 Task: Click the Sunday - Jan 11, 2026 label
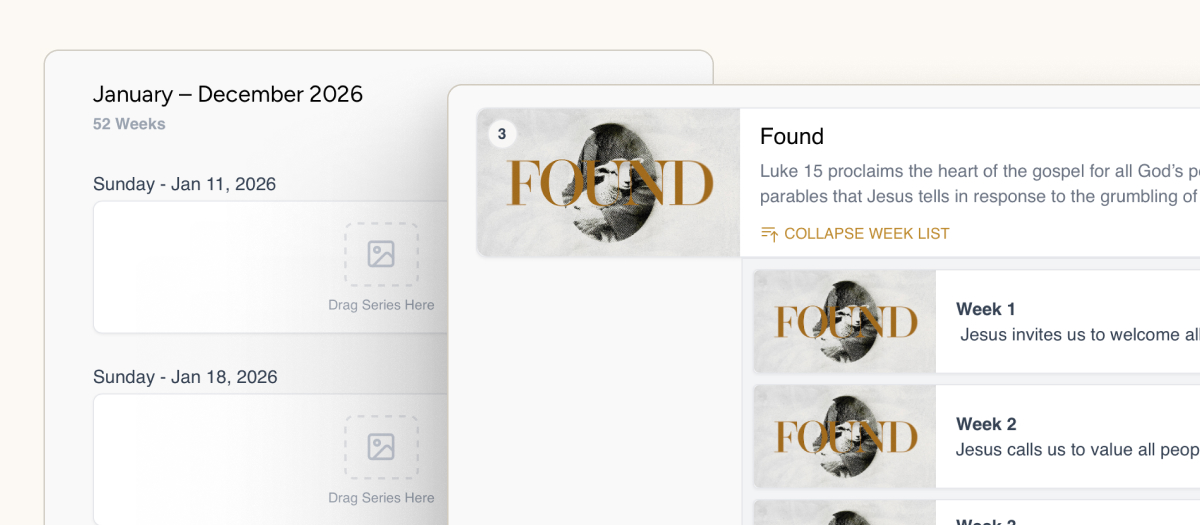point(185,184)
